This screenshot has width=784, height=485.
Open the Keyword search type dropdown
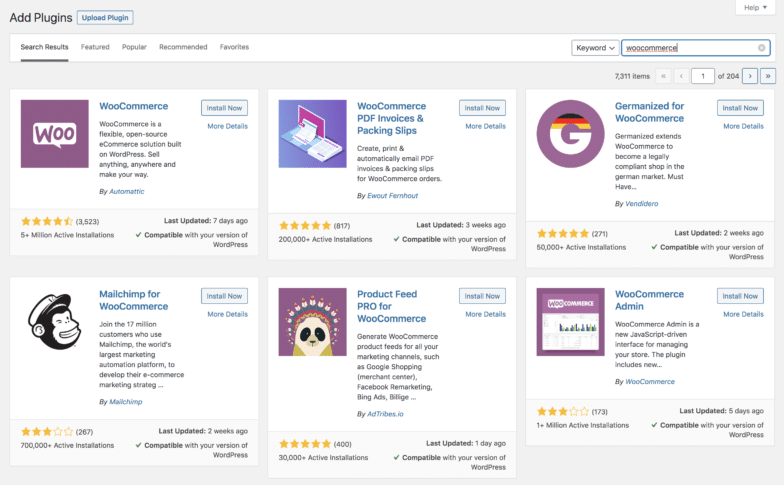tap(594, 48)
